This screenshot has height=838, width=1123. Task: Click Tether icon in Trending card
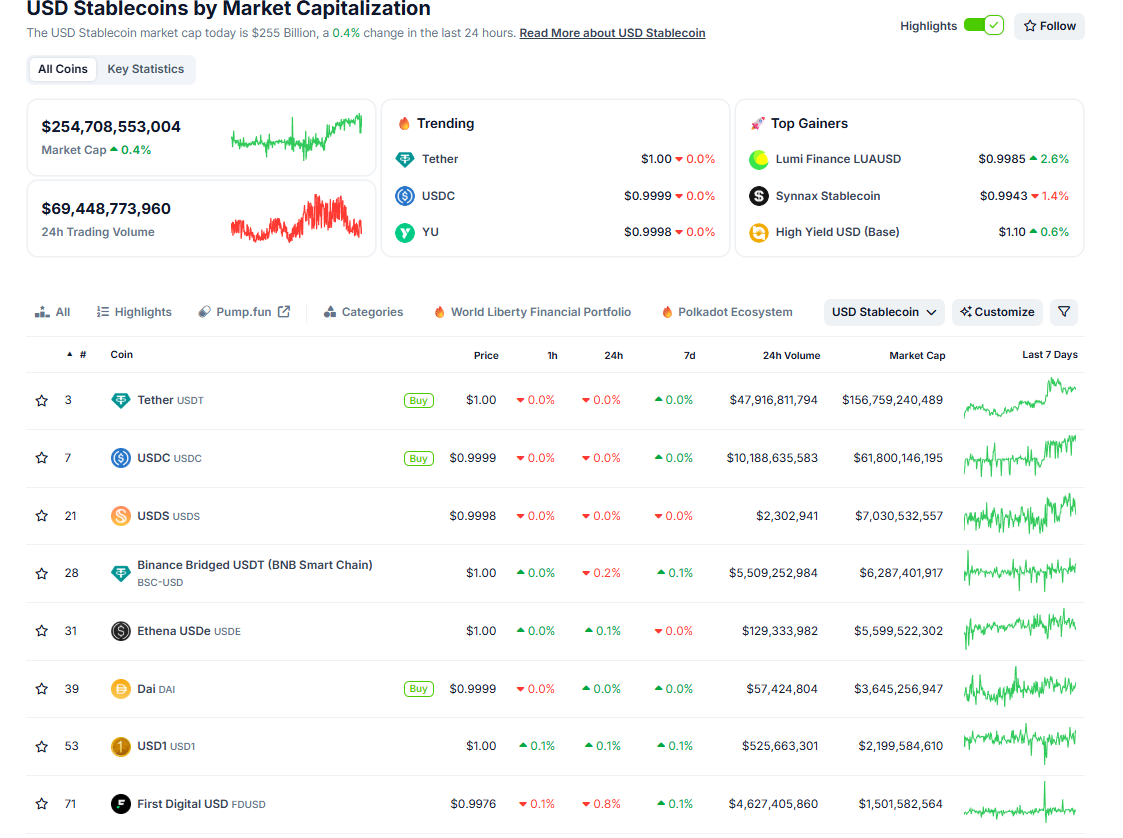405,159
